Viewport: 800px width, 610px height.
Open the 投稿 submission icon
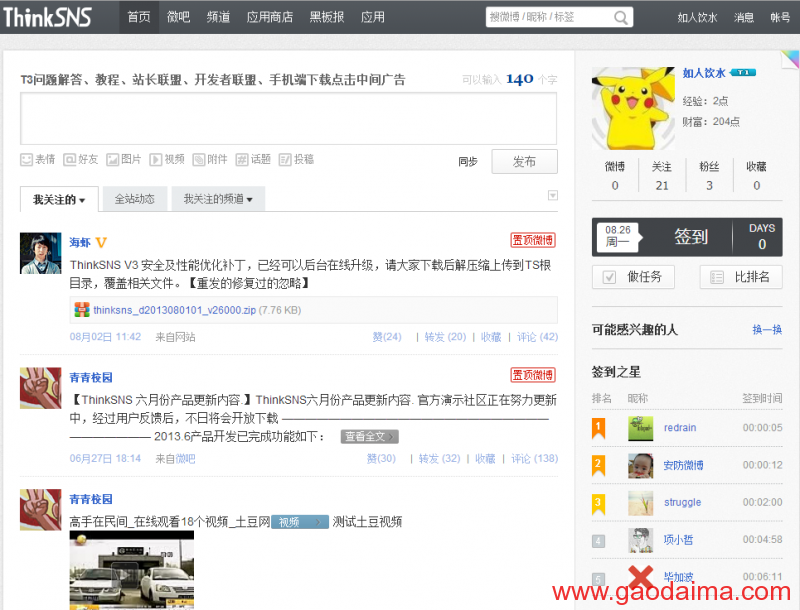285,160
